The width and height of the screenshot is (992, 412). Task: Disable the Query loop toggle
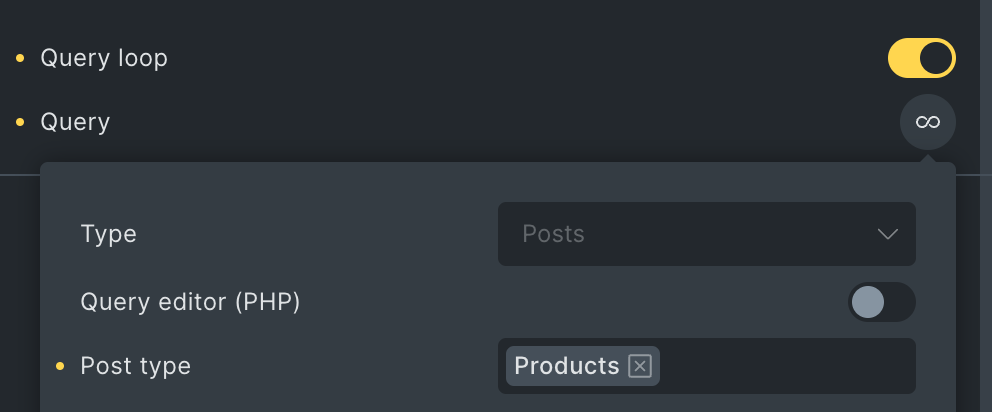922,58
